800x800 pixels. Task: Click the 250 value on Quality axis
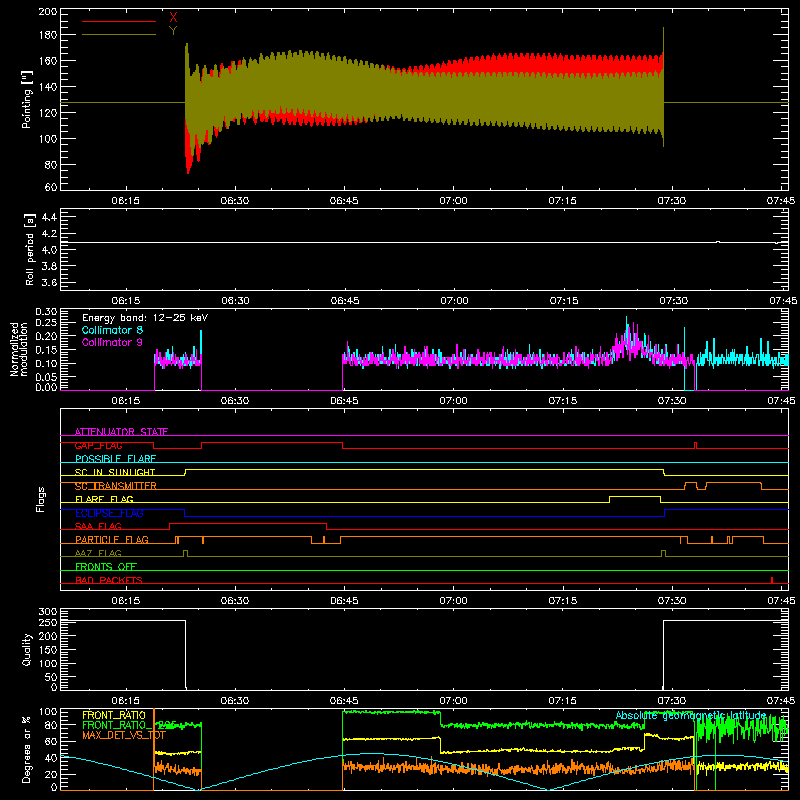(x=47, y=622)
